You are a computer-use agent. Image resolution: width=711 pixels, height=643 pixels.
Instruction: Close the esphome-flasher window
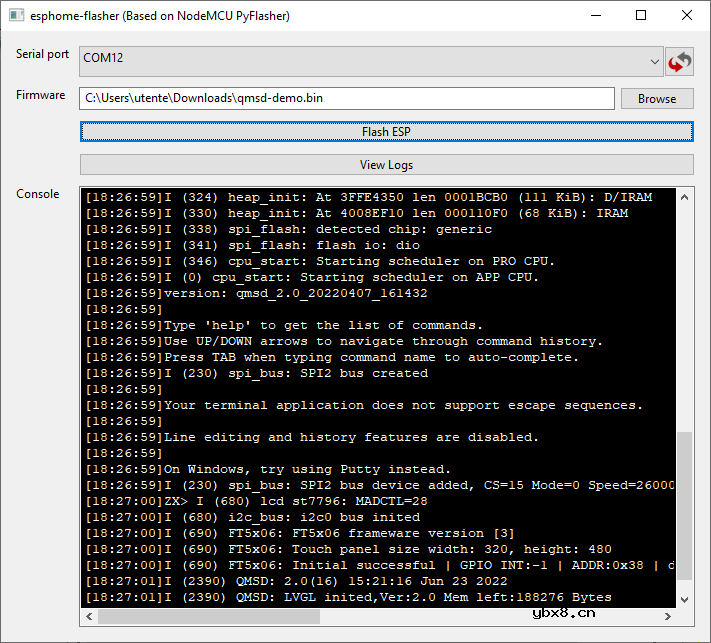tap(686, 16)
